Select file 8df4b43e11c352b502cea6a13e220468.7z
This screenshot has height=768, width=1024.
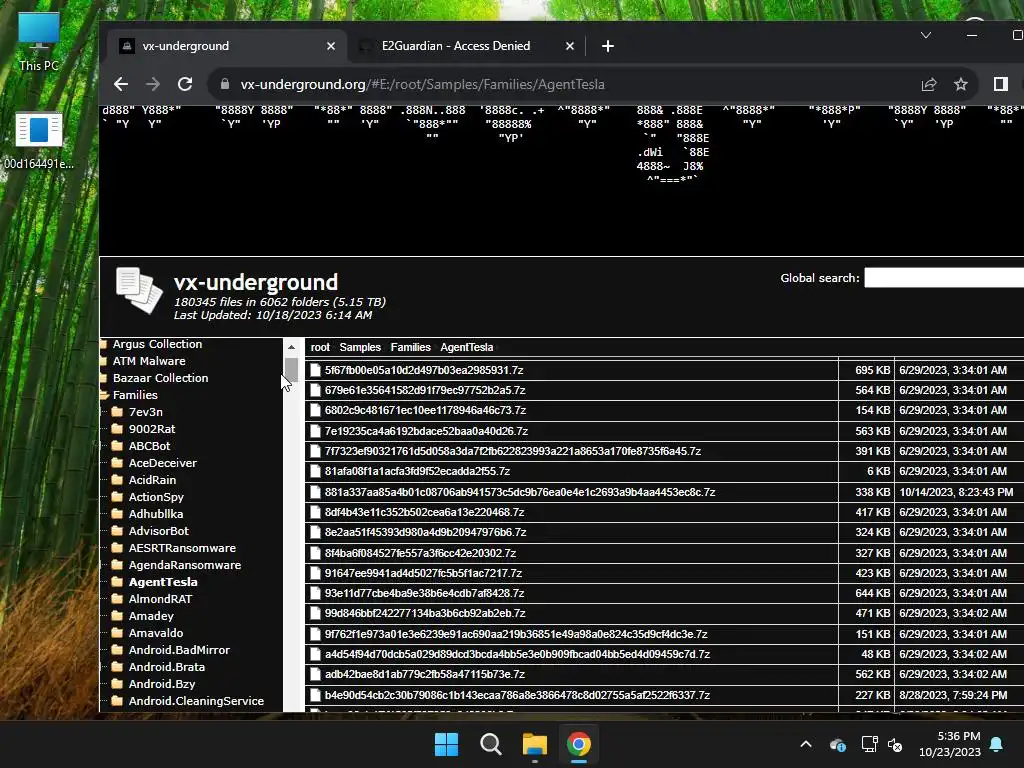tap(424, 512)
